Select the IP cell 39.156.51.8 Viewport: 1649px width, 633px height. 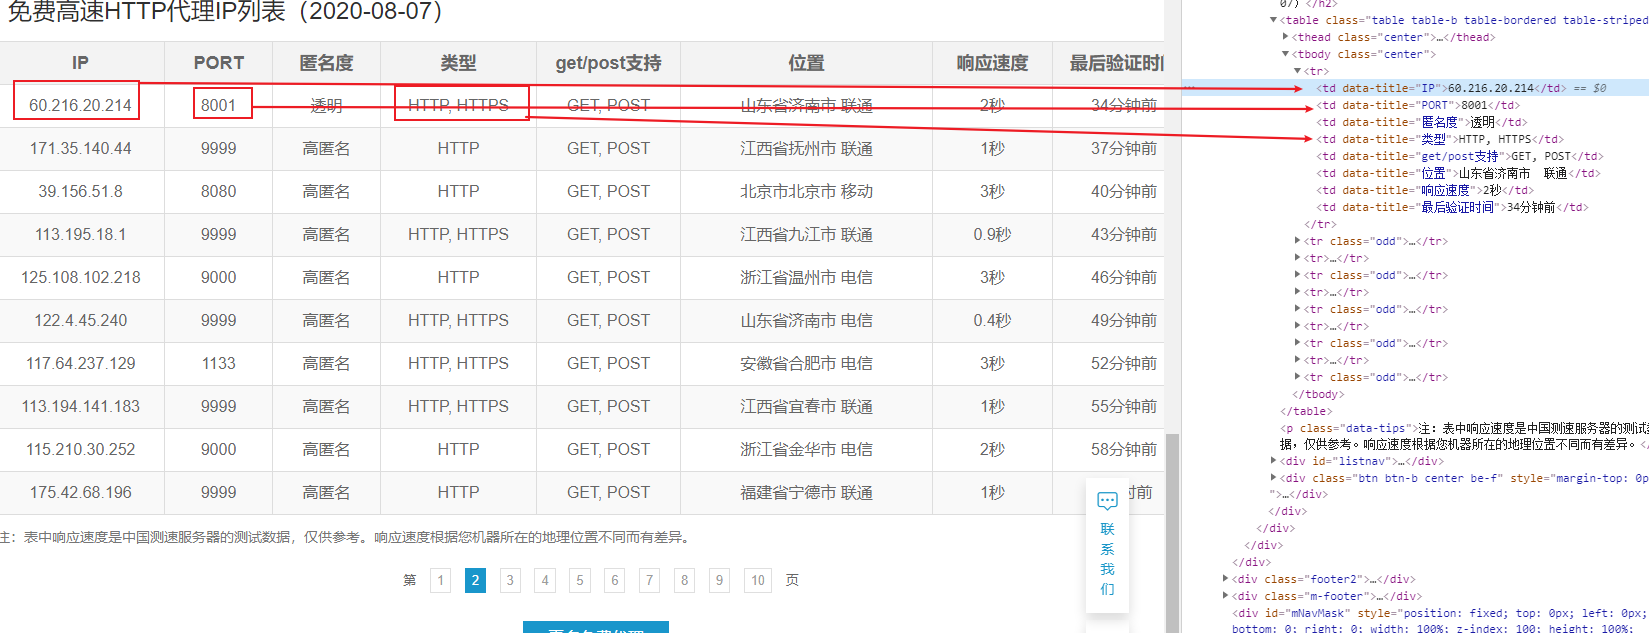(81, 191)
